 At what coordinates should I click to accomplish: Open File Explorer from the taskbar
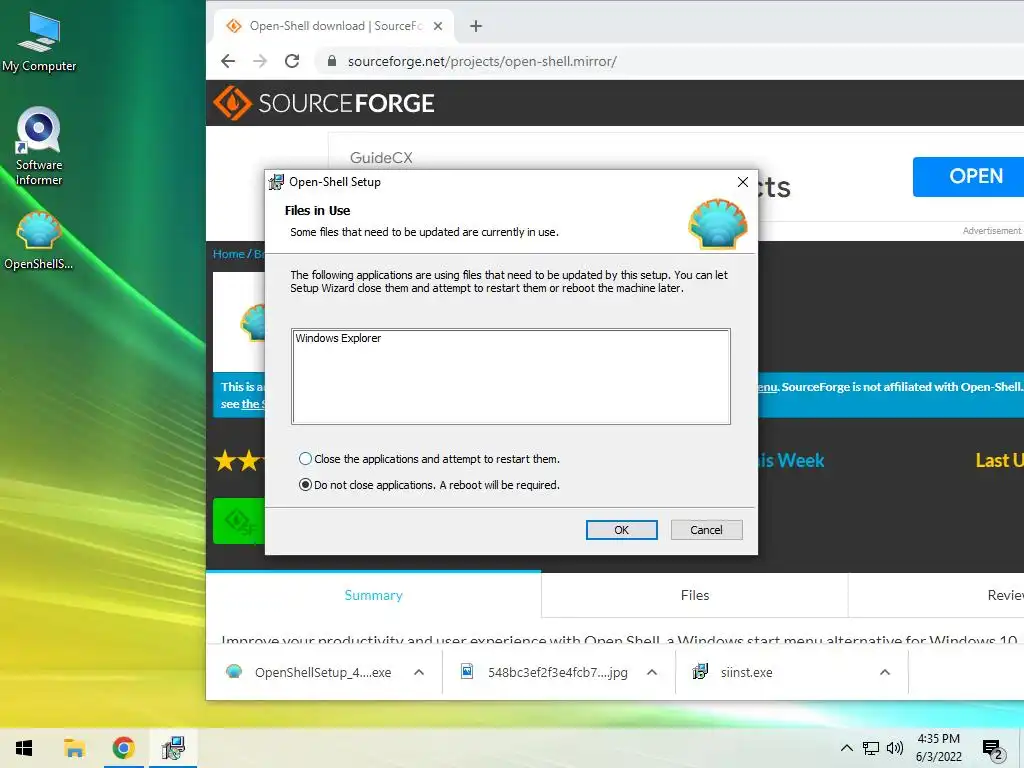point(74,748)
